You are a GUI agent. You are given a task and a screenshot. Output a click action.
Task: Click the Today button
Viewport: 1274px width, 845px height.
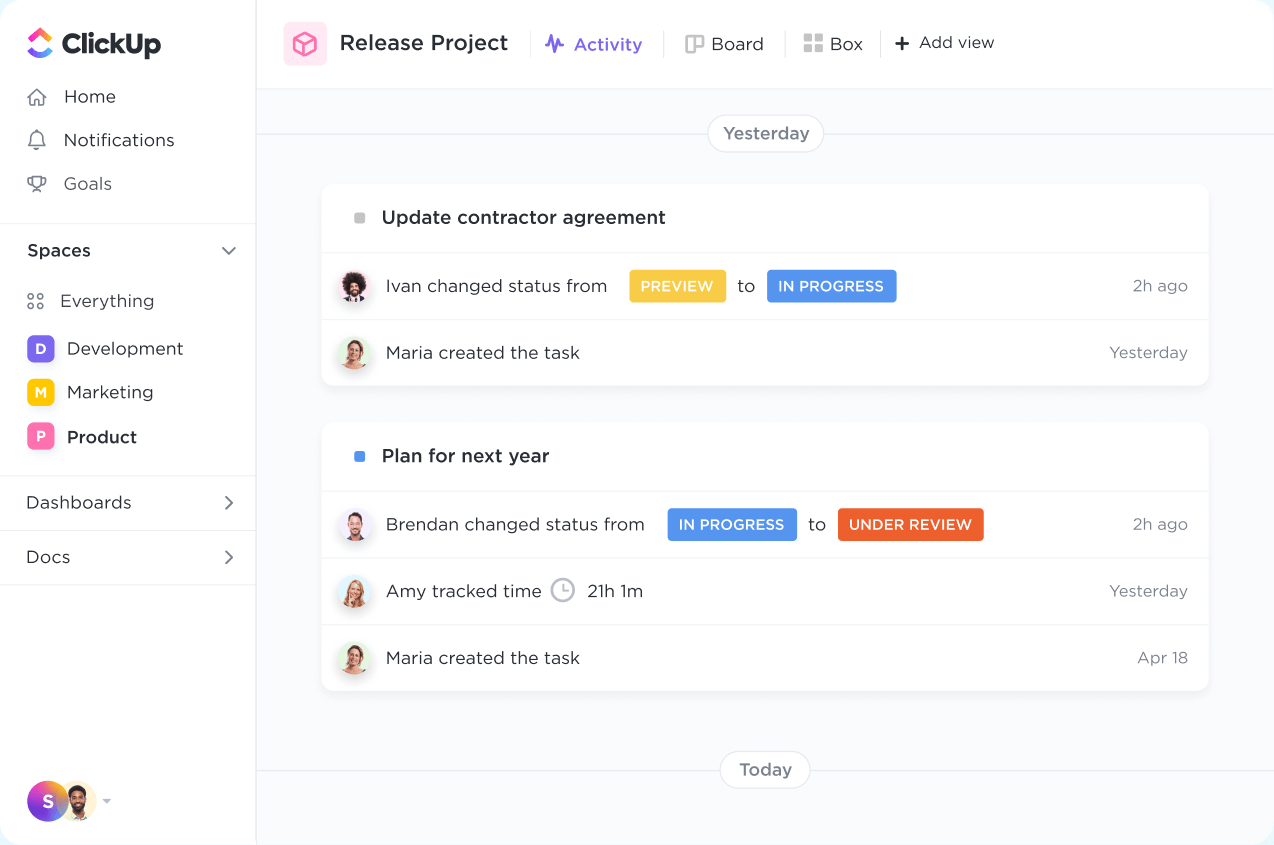pyautogui.click(x=765, y=769)
